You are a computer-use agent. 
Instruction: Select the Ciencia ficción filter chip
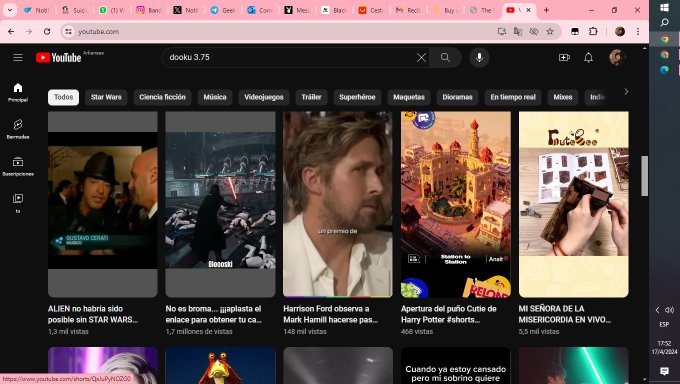162,97
